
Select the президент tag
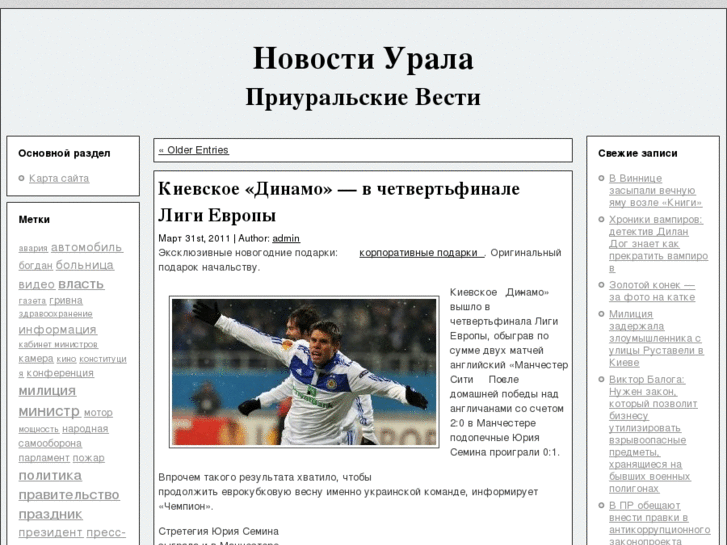[50, 532]
